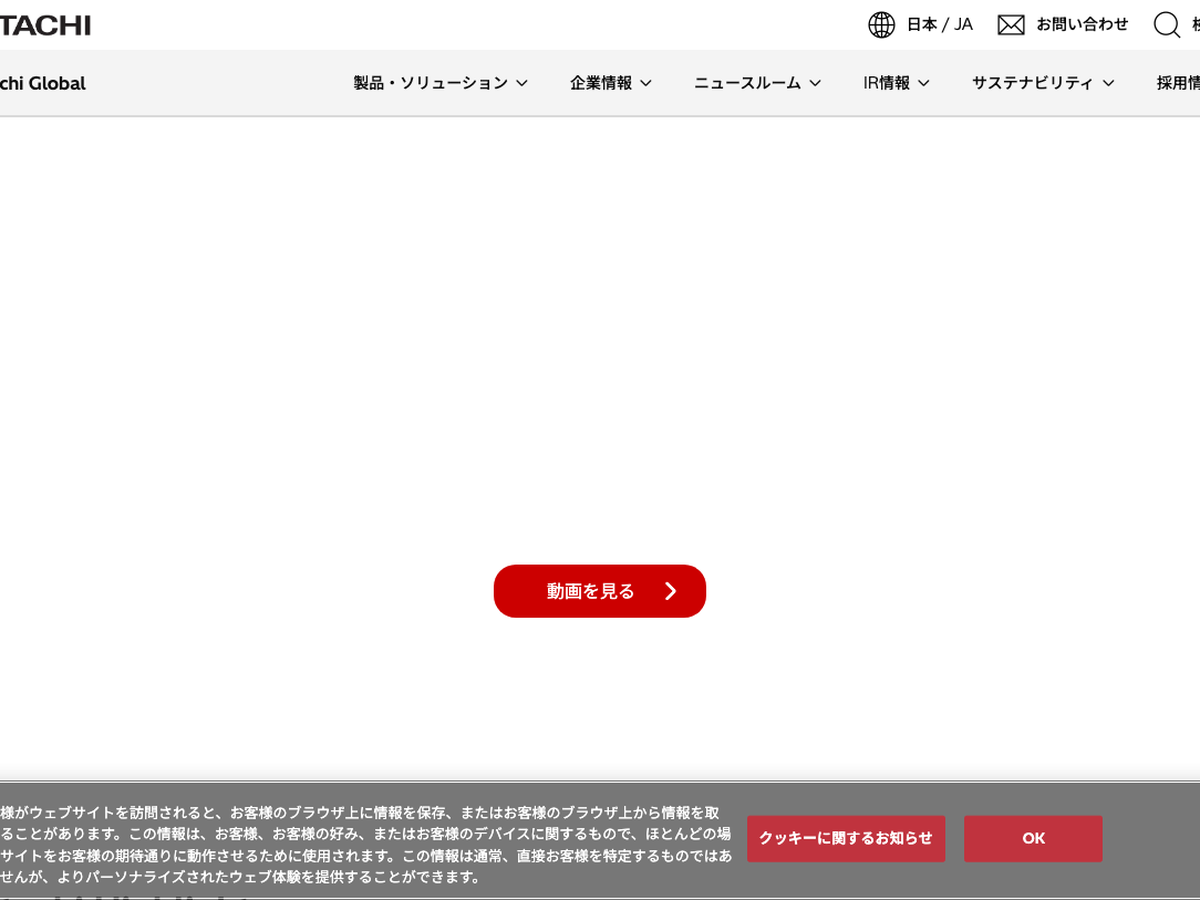Open the 企業情報 menu

[601, 84]
